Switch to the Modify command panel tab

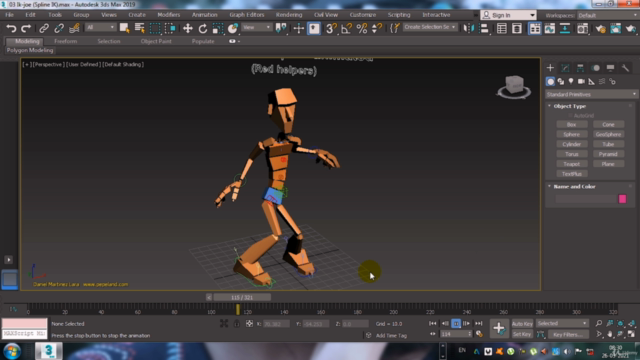point(565,68)
